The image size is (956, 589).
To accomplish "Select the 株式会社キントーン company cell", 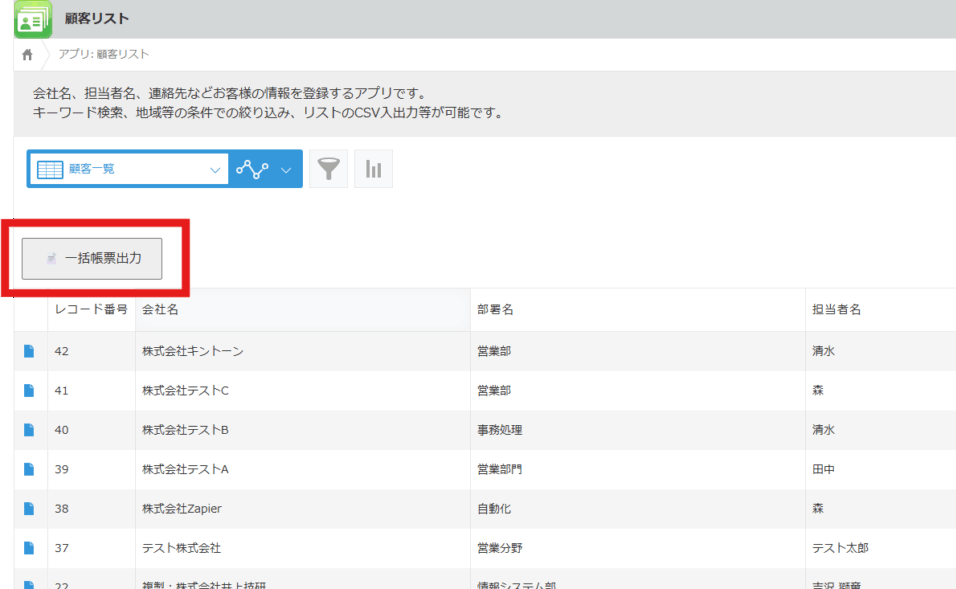I will [193, 351].
